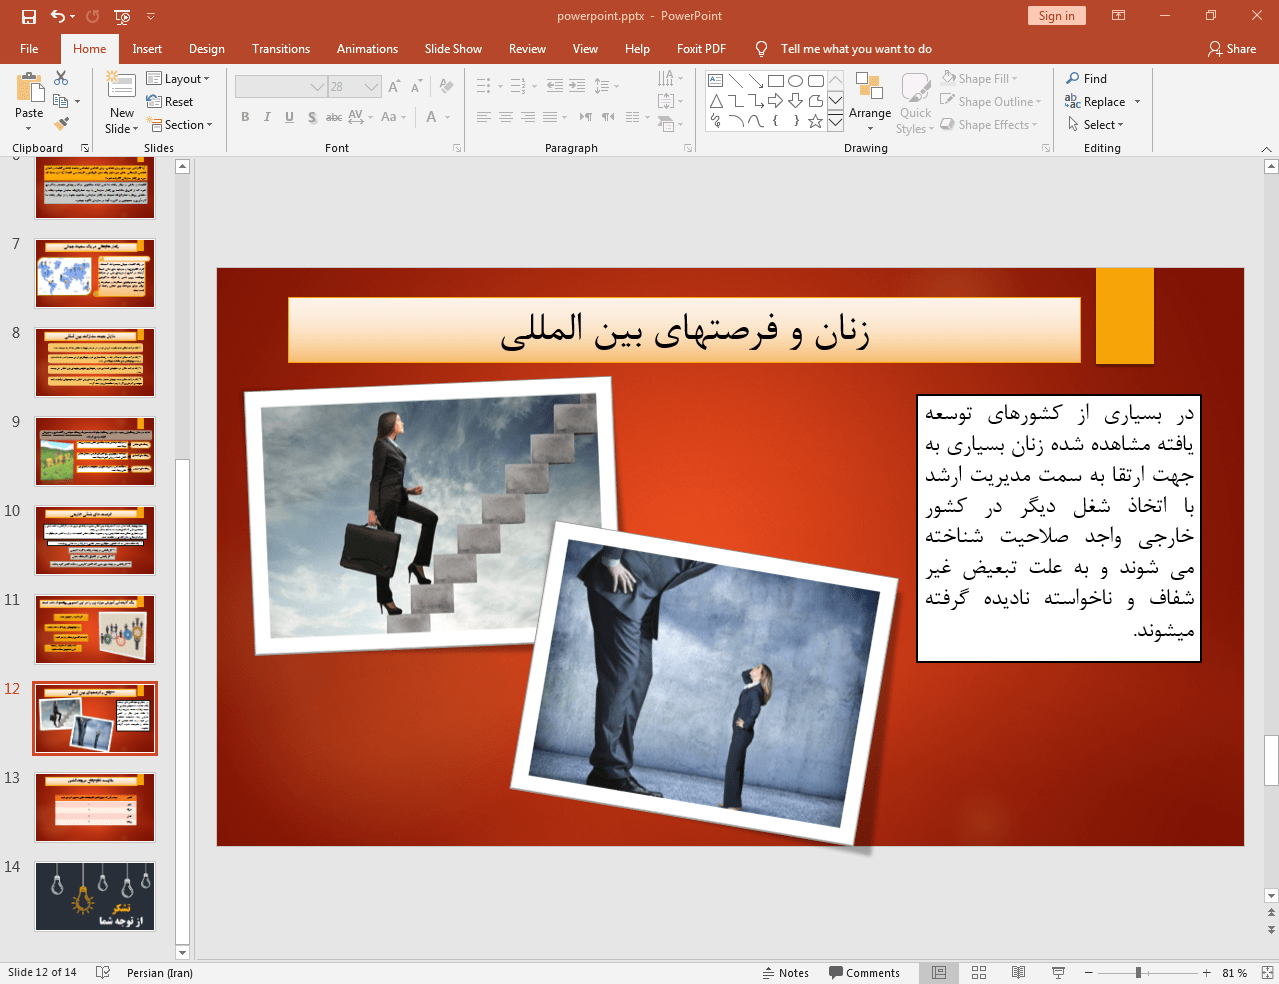The image size is (1279, 984).
Task: Toggle Bold formatting
Action: [245, 117]
